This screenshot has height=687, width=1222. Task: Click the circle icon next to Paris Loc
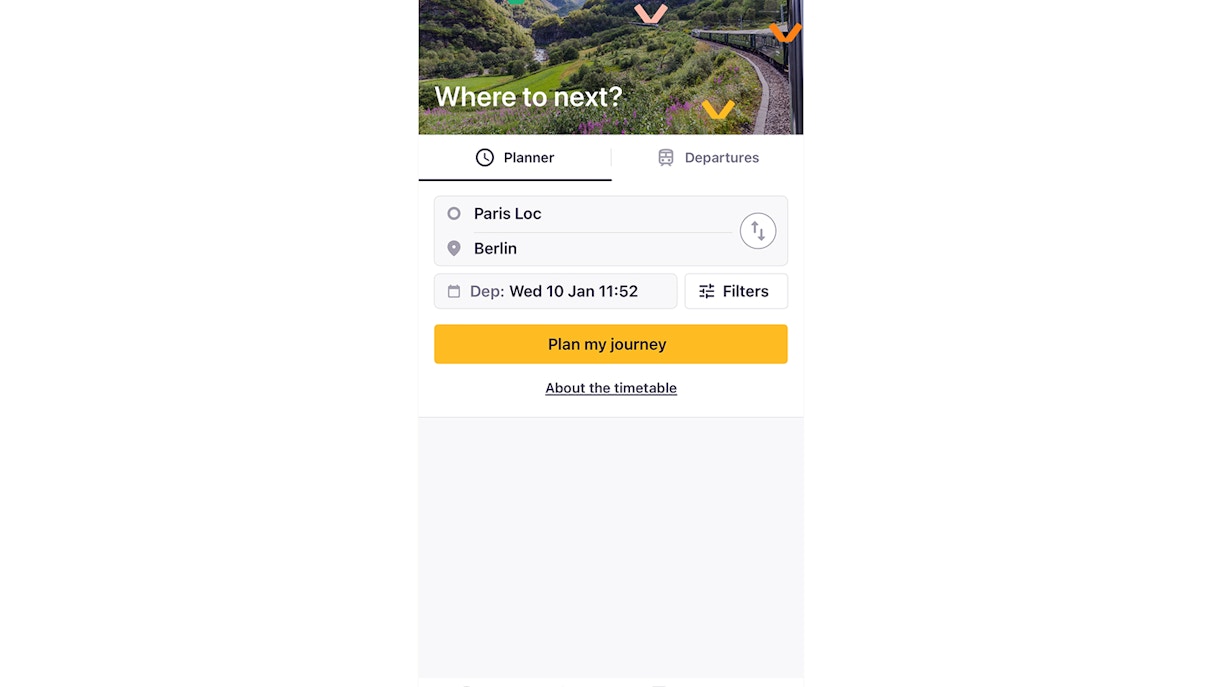[x=453, y=213]
